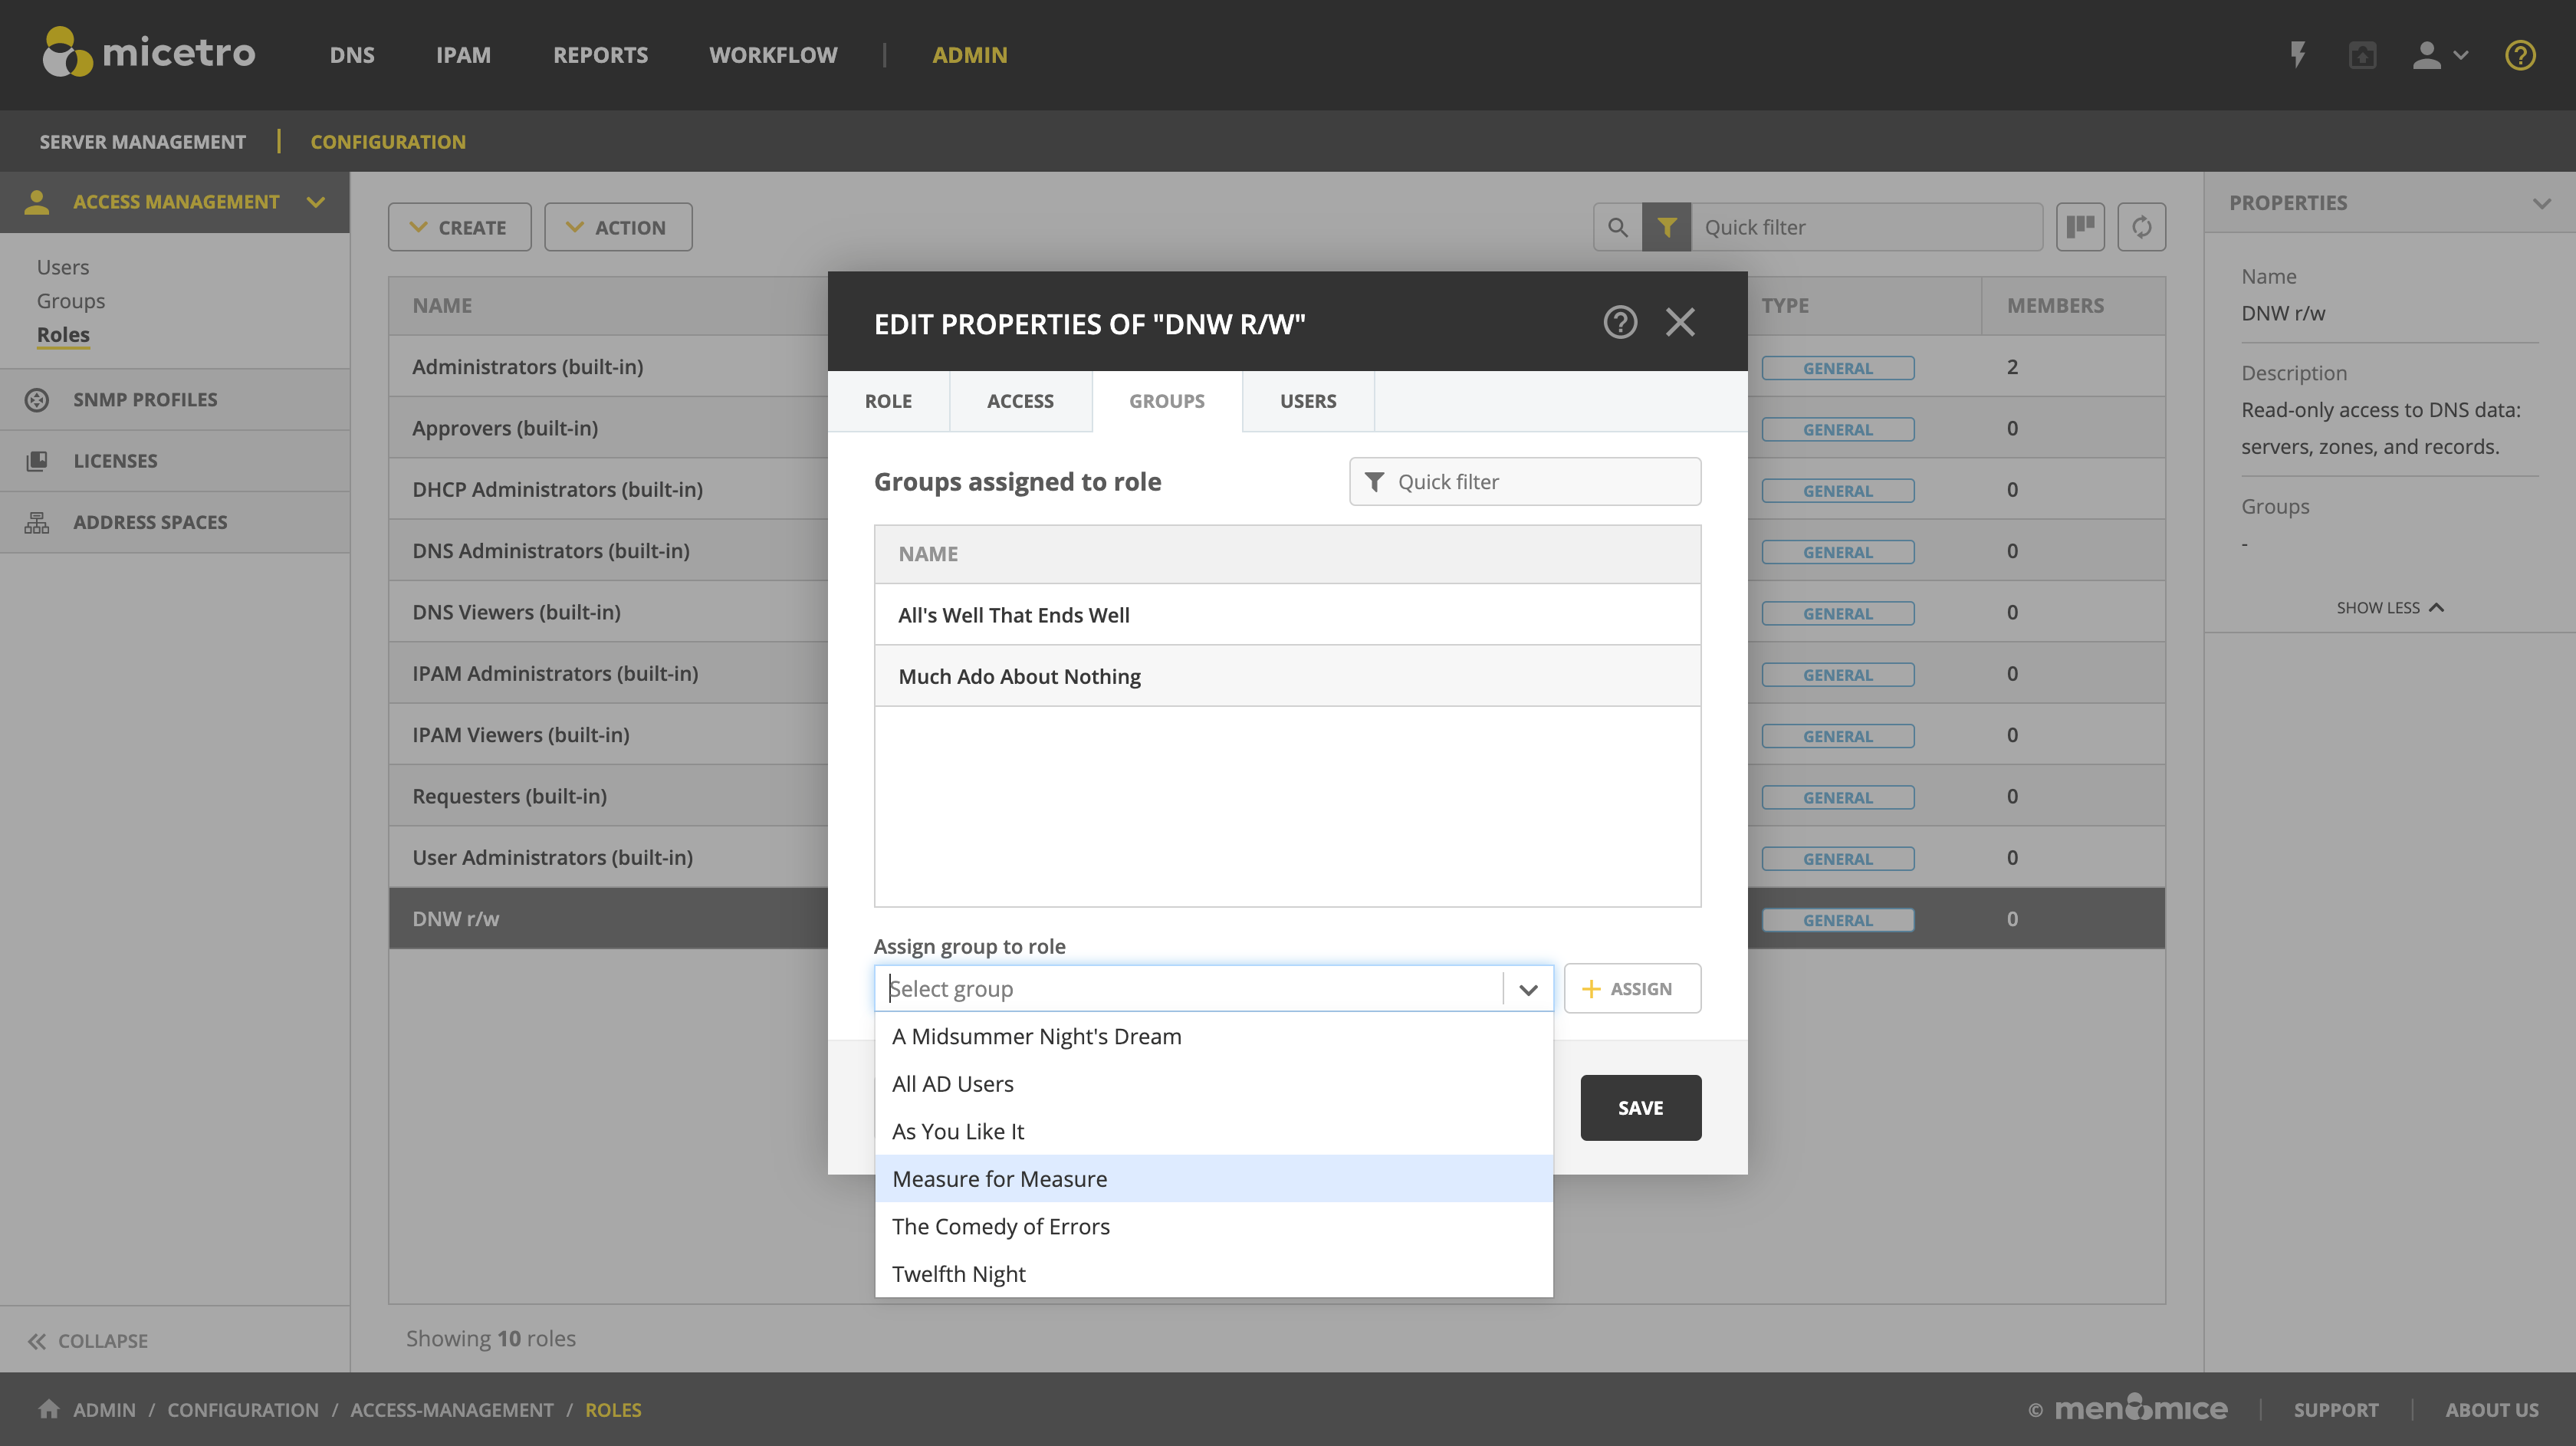Click the import icon in top bar
The width and height of the screenshot is (2576, 1446).
(2362, 55)
